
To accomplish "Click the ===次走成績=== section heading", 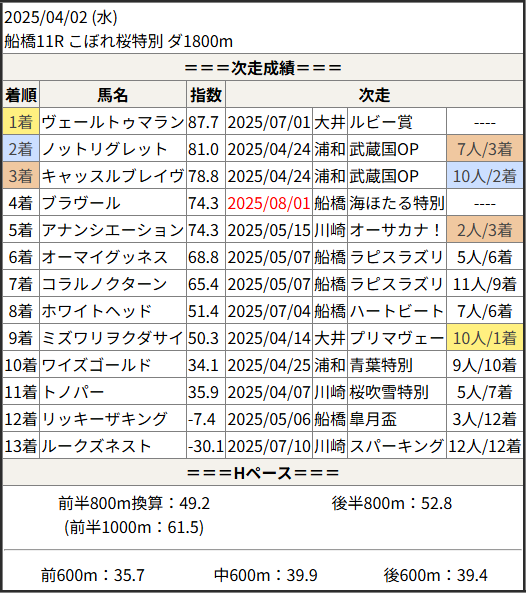I will pos(263,68).
